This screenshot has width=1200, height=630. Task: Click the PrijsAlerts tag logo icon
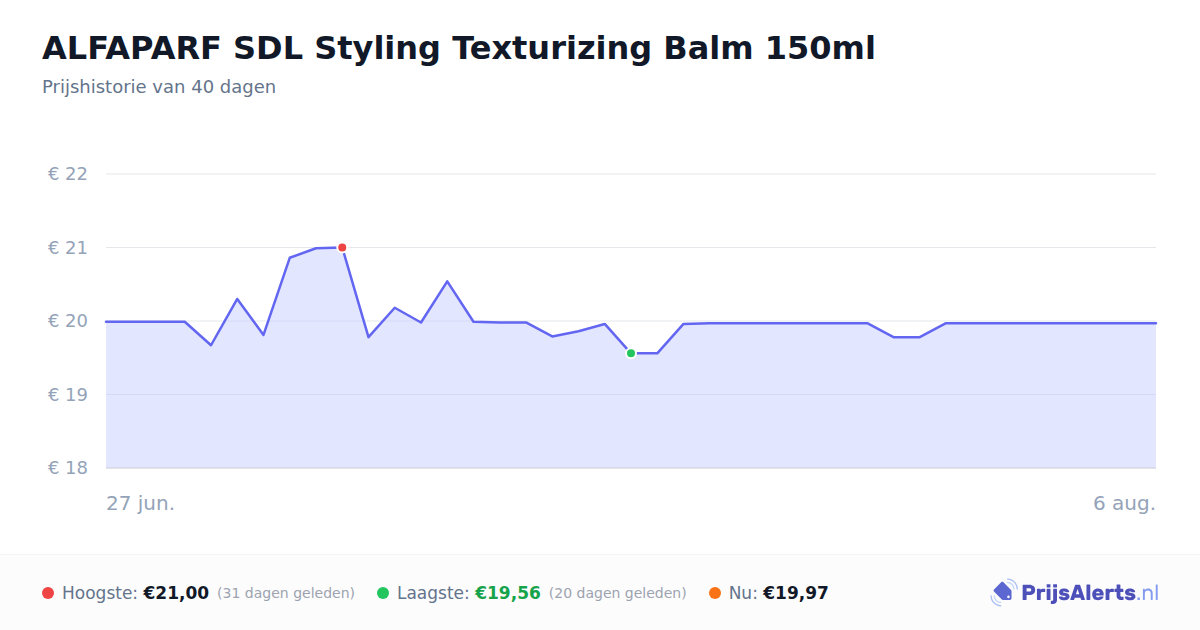[1003, 593]
